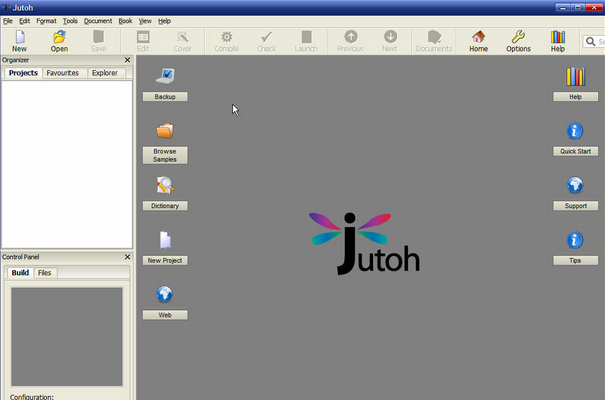The height and width of the screenshot is (400, 605).
Task: Go to Next document icon
Action: (390, 37)
